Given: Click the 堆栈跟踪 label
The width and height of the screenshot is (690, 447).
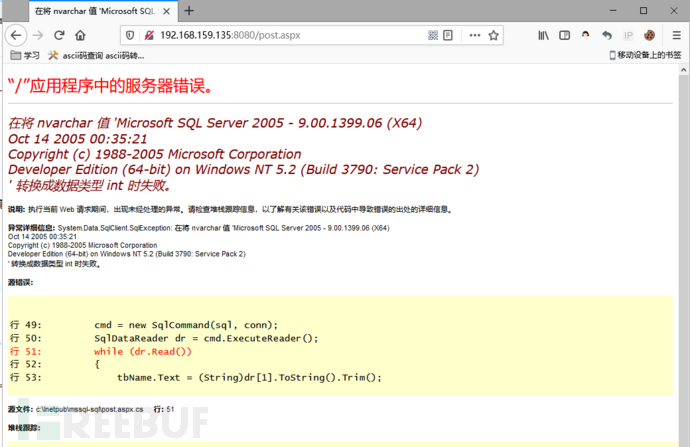Looking at the screenshot, I should [24, 427].
